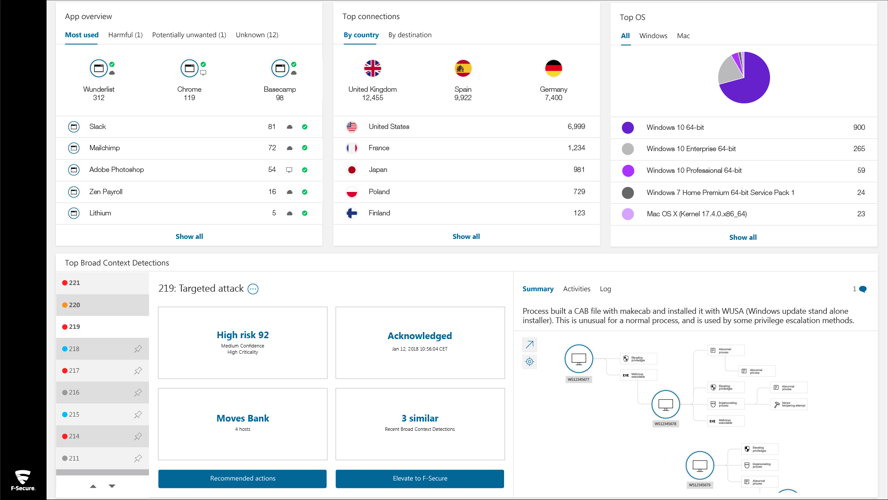Click the comments speech bubble icon
Image resolution: width=888 pixels, height=500 pixels.
863,289
